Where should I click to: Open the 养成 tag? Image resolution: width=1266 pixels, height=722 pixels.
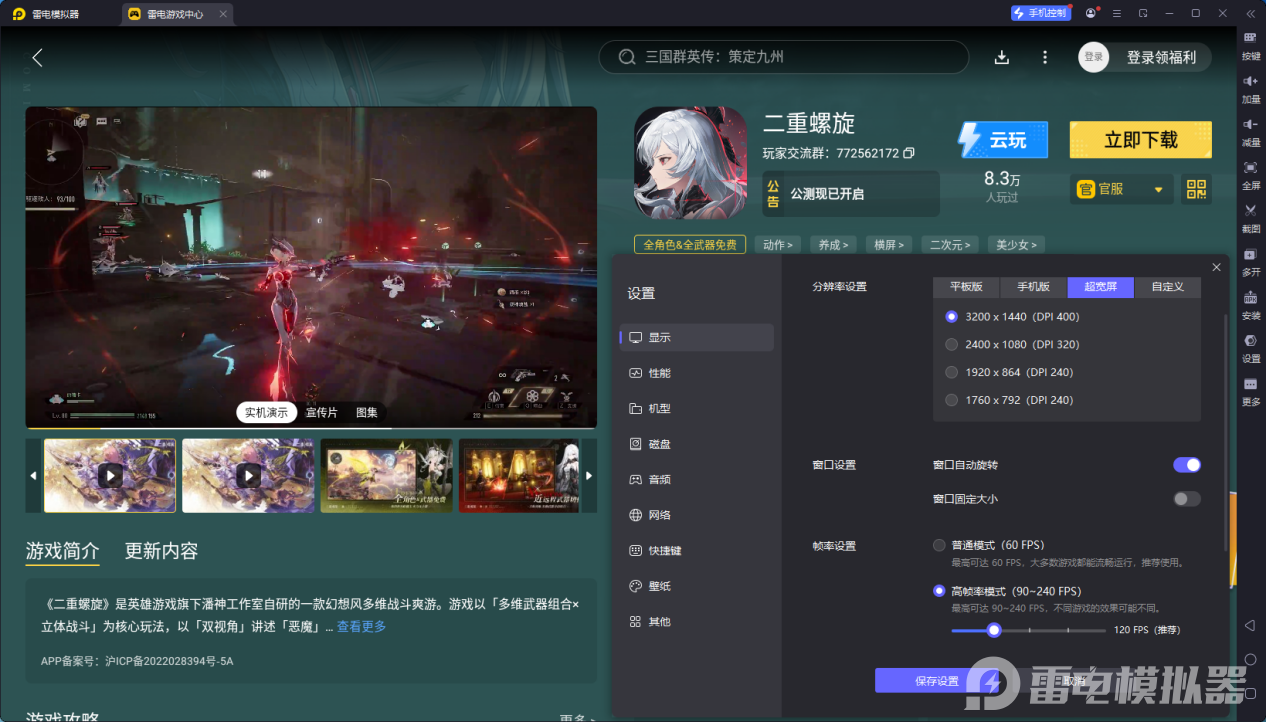(x=834, y=244)
